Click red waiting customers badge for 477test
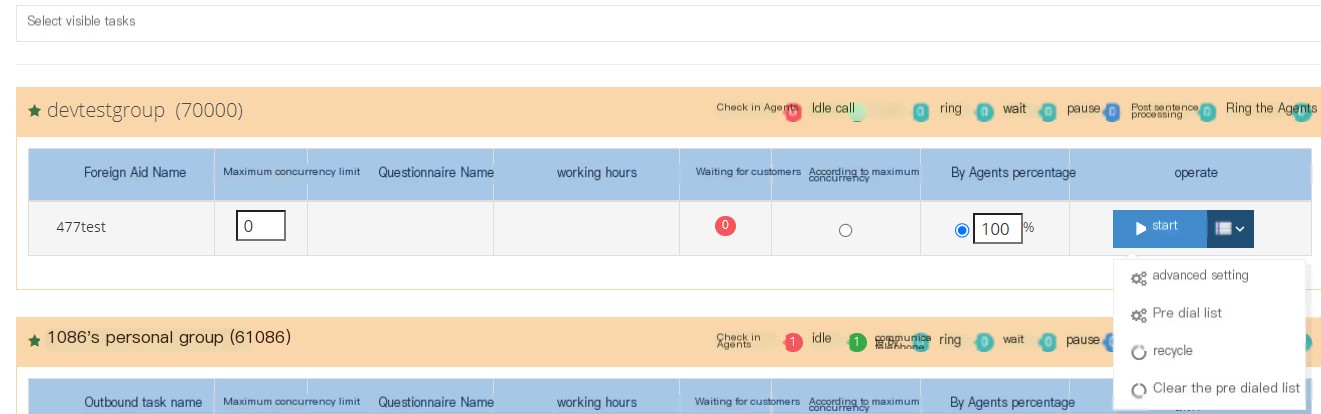Image resolution: width=1321 pixels, height=414 pixels. click(726, 226)
